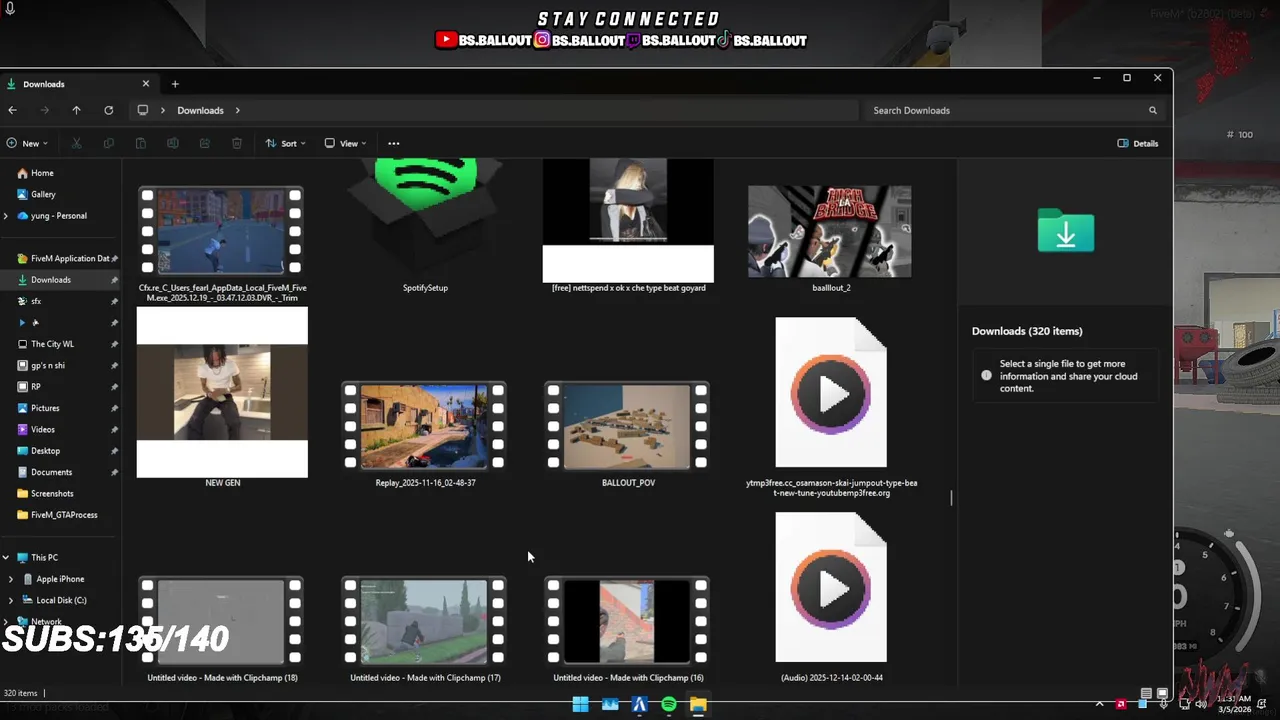The width and height of the screenshot is (1280, 720).
Task: Collapse the This PC node
Action: coord(6,558)
